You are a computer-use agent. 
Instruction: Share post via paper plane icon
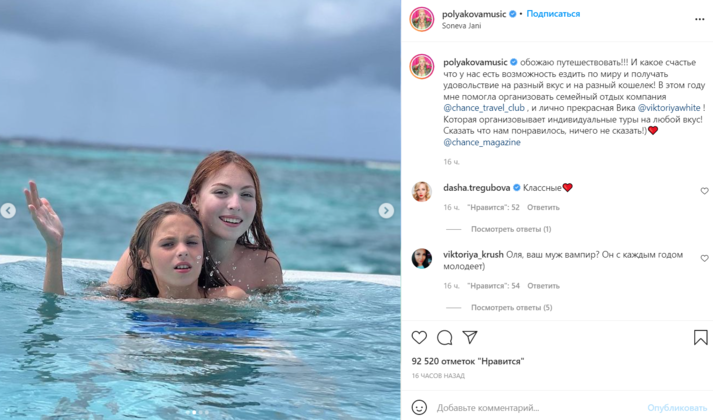pos(469,338)
